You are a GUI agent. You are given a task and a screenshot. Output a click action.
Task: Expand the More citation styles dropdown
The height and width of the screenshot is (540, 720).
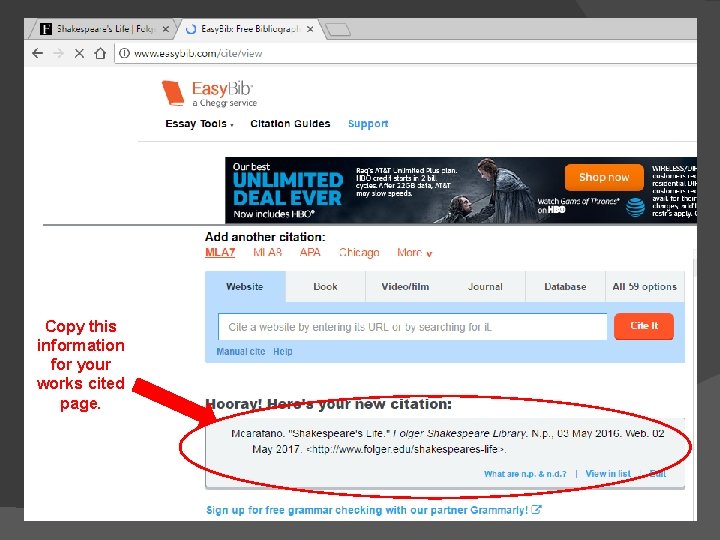coord(415,253)
